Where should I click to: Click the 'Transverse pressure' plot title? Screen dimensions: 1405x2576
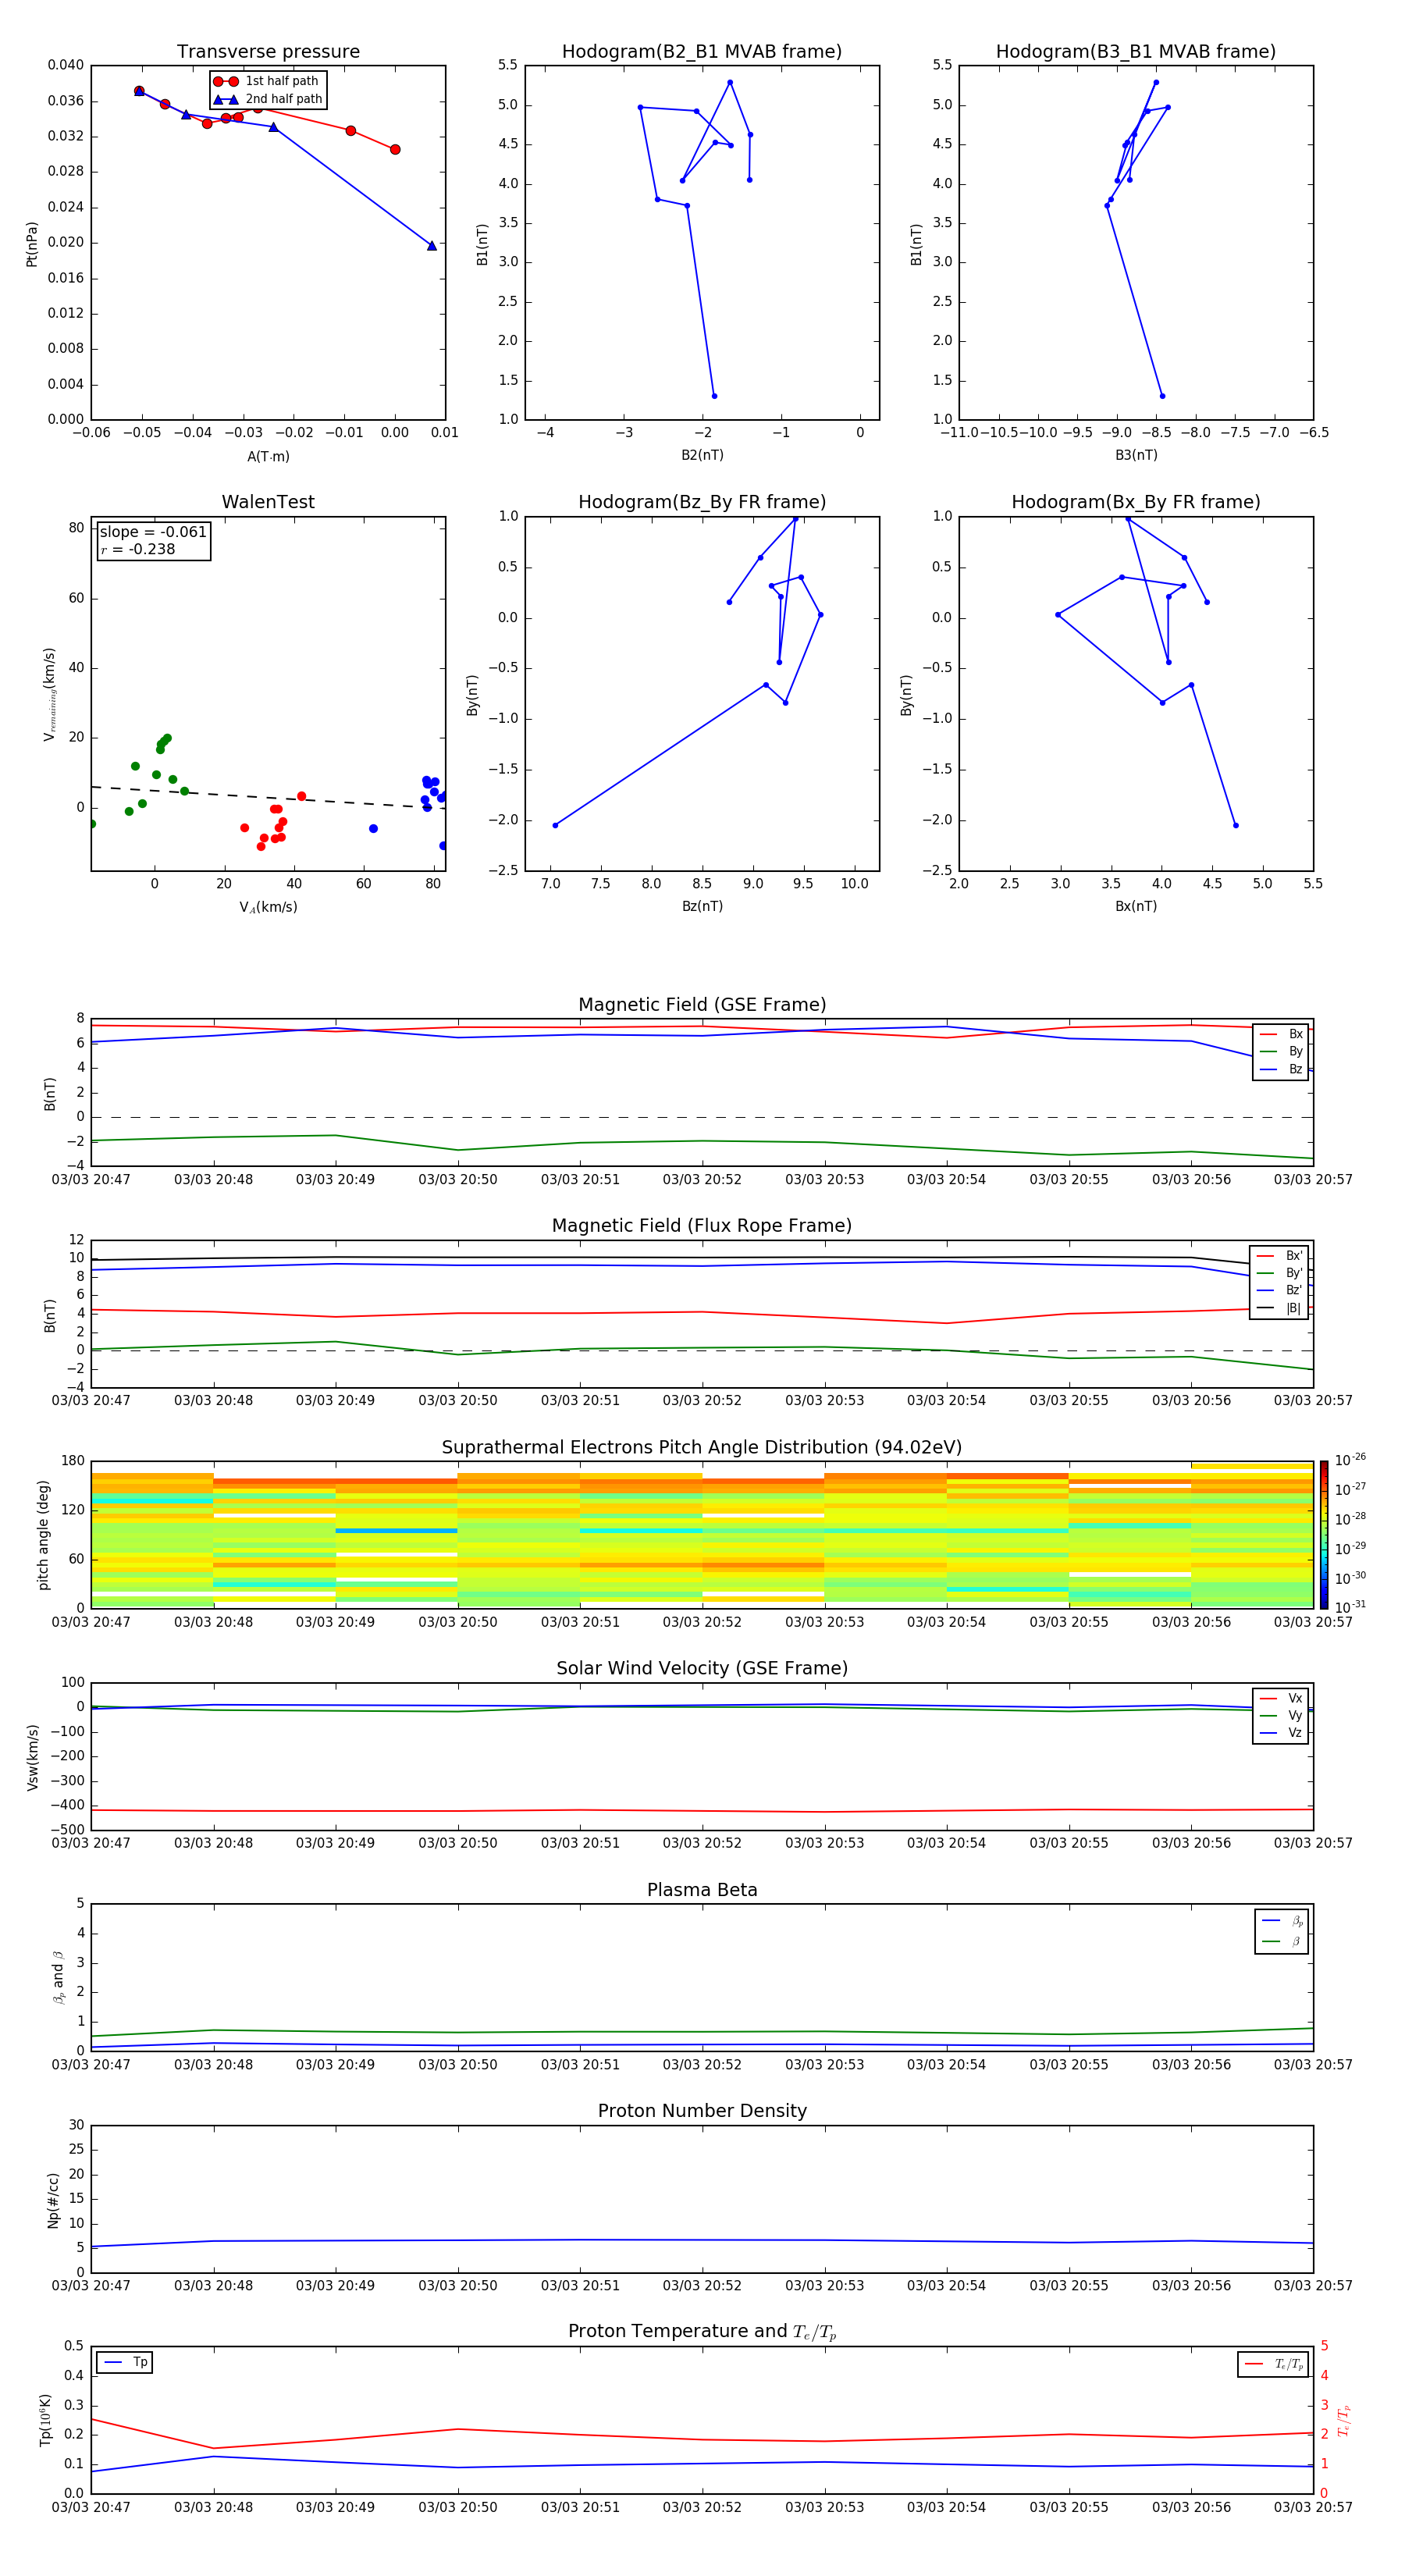coord(268,51)
